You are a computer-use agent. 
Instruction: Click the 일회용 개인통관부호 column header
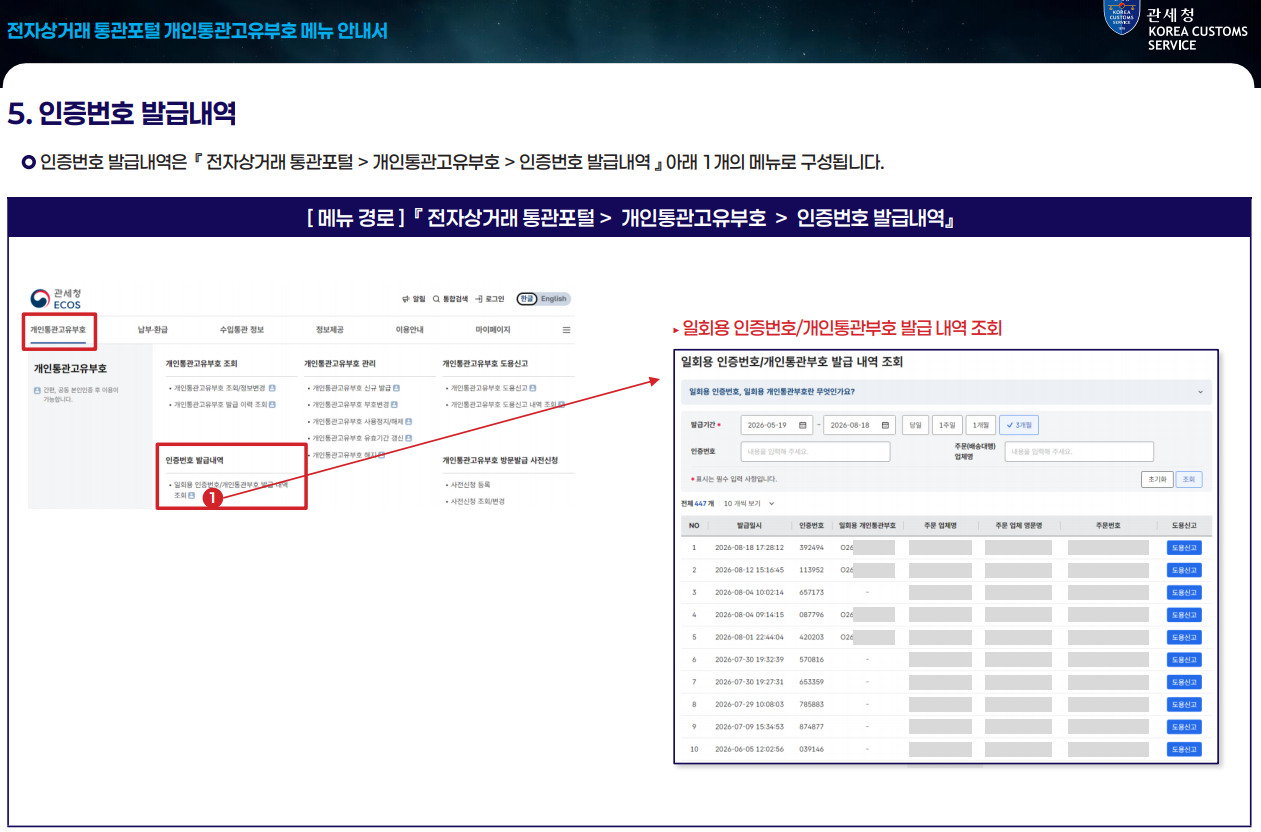867,525
